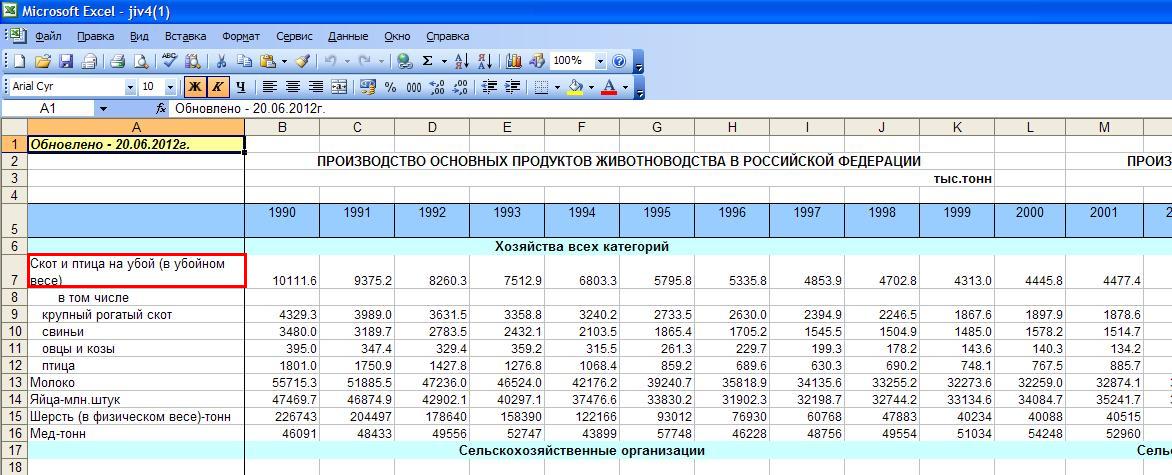This screenshot has height=475, width=1172.
Task: Toggle underline (Ч) formatting
Action: coord(241,87)
